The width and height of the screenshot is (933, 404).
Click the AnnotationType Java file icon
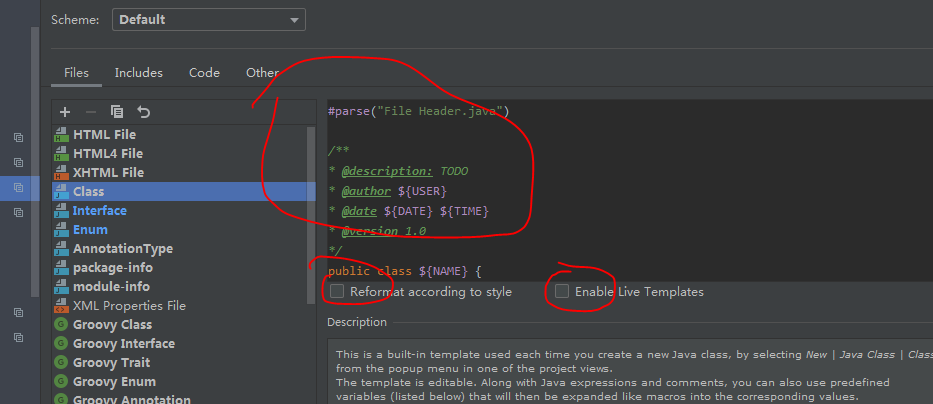[x=61, y=249]
